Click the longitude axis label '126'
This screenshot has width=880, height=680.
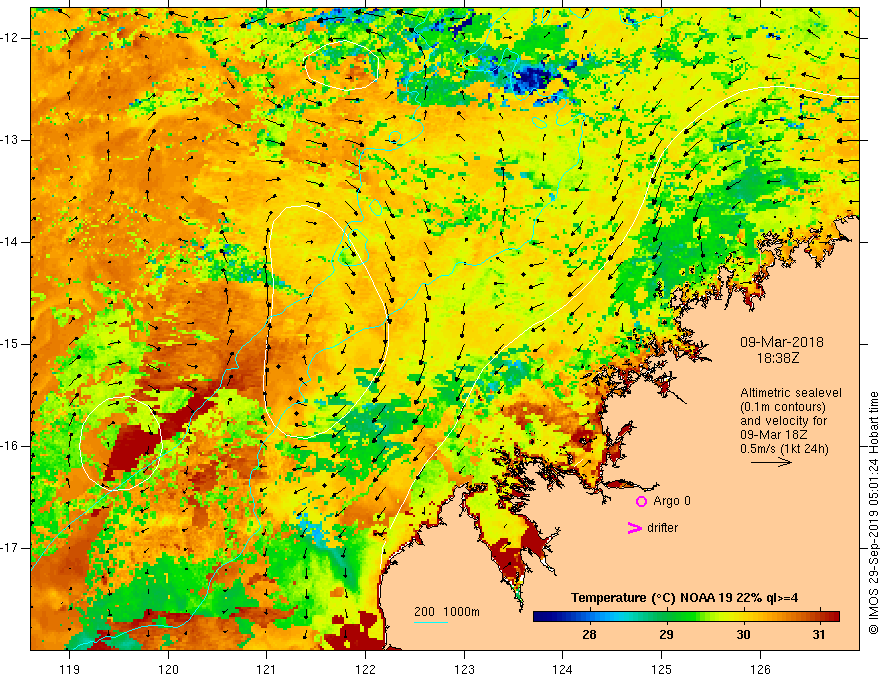(760, 669)
